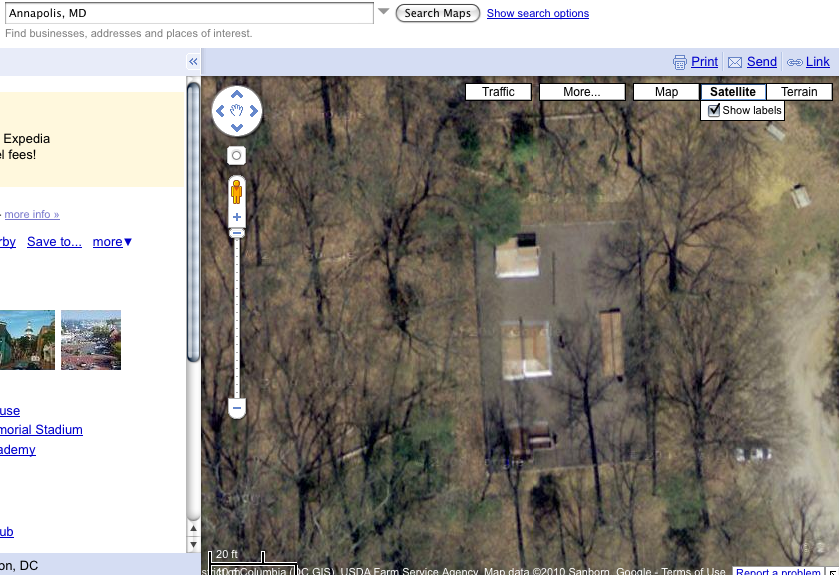
Task: Open Show search options link
Action: pos(538,13)
